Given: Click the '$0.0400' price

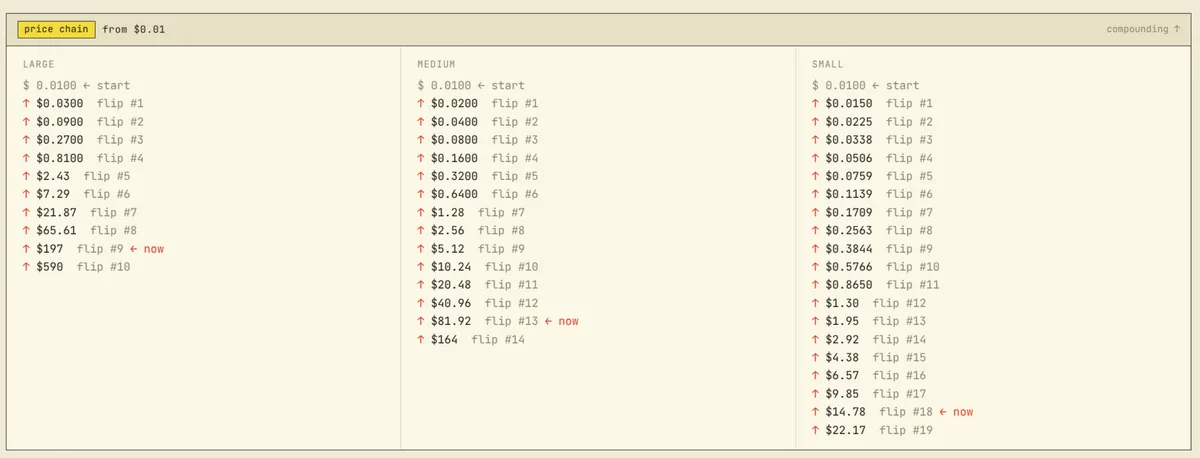Looking at the screenshot, I should 454,121.
